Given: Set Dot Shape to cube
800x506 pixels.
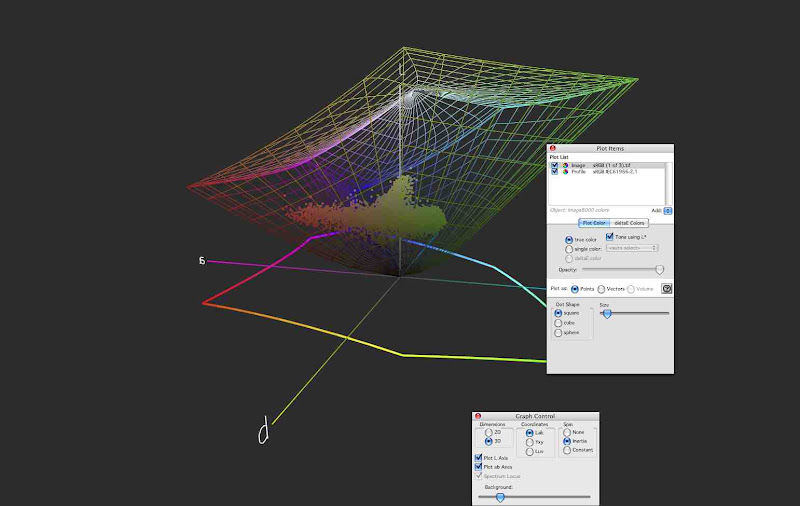Looking at the screenshot, I should 558,323.
